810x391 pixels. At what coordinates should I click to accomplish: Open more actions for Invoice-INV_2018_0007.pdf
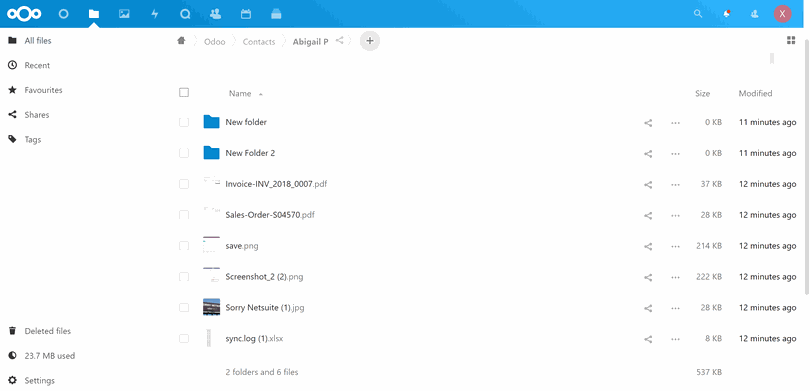tap(675, 185)
